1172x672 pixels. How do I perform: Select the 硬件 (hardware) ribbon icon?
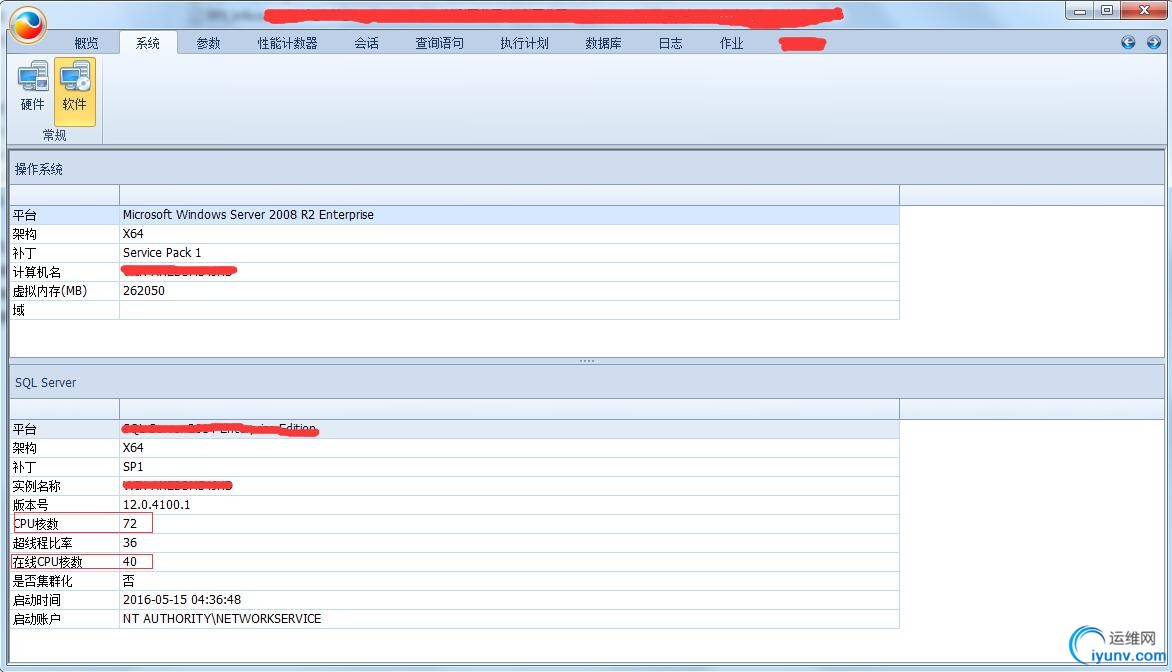(33, 87)
